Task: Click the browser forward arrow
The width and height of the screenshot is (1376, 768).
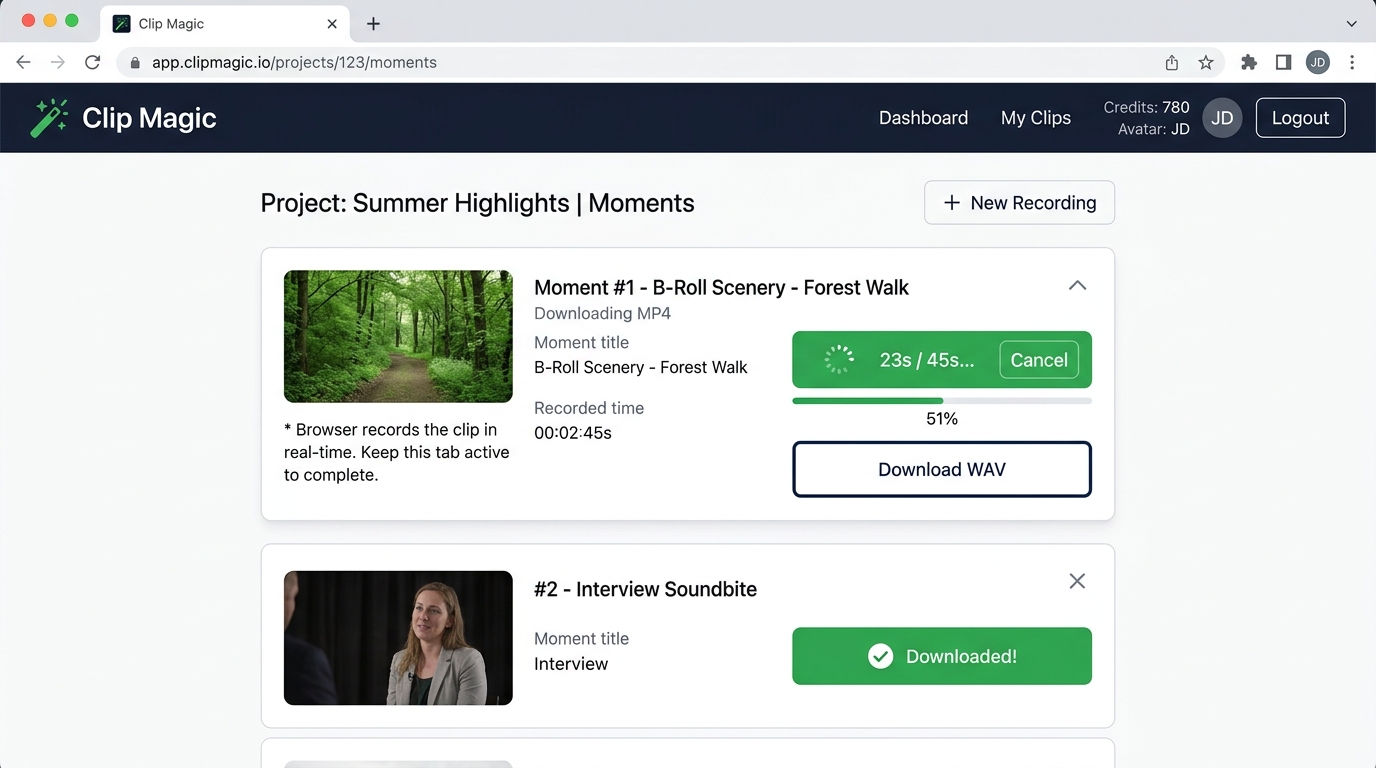Action: 58,62
